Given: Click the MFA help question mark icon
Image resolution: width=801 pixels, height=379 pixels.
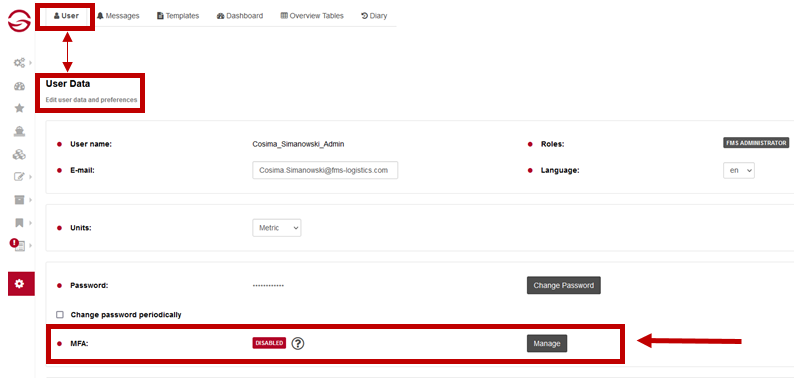Looking at the screenshot, I should (298, 344).
